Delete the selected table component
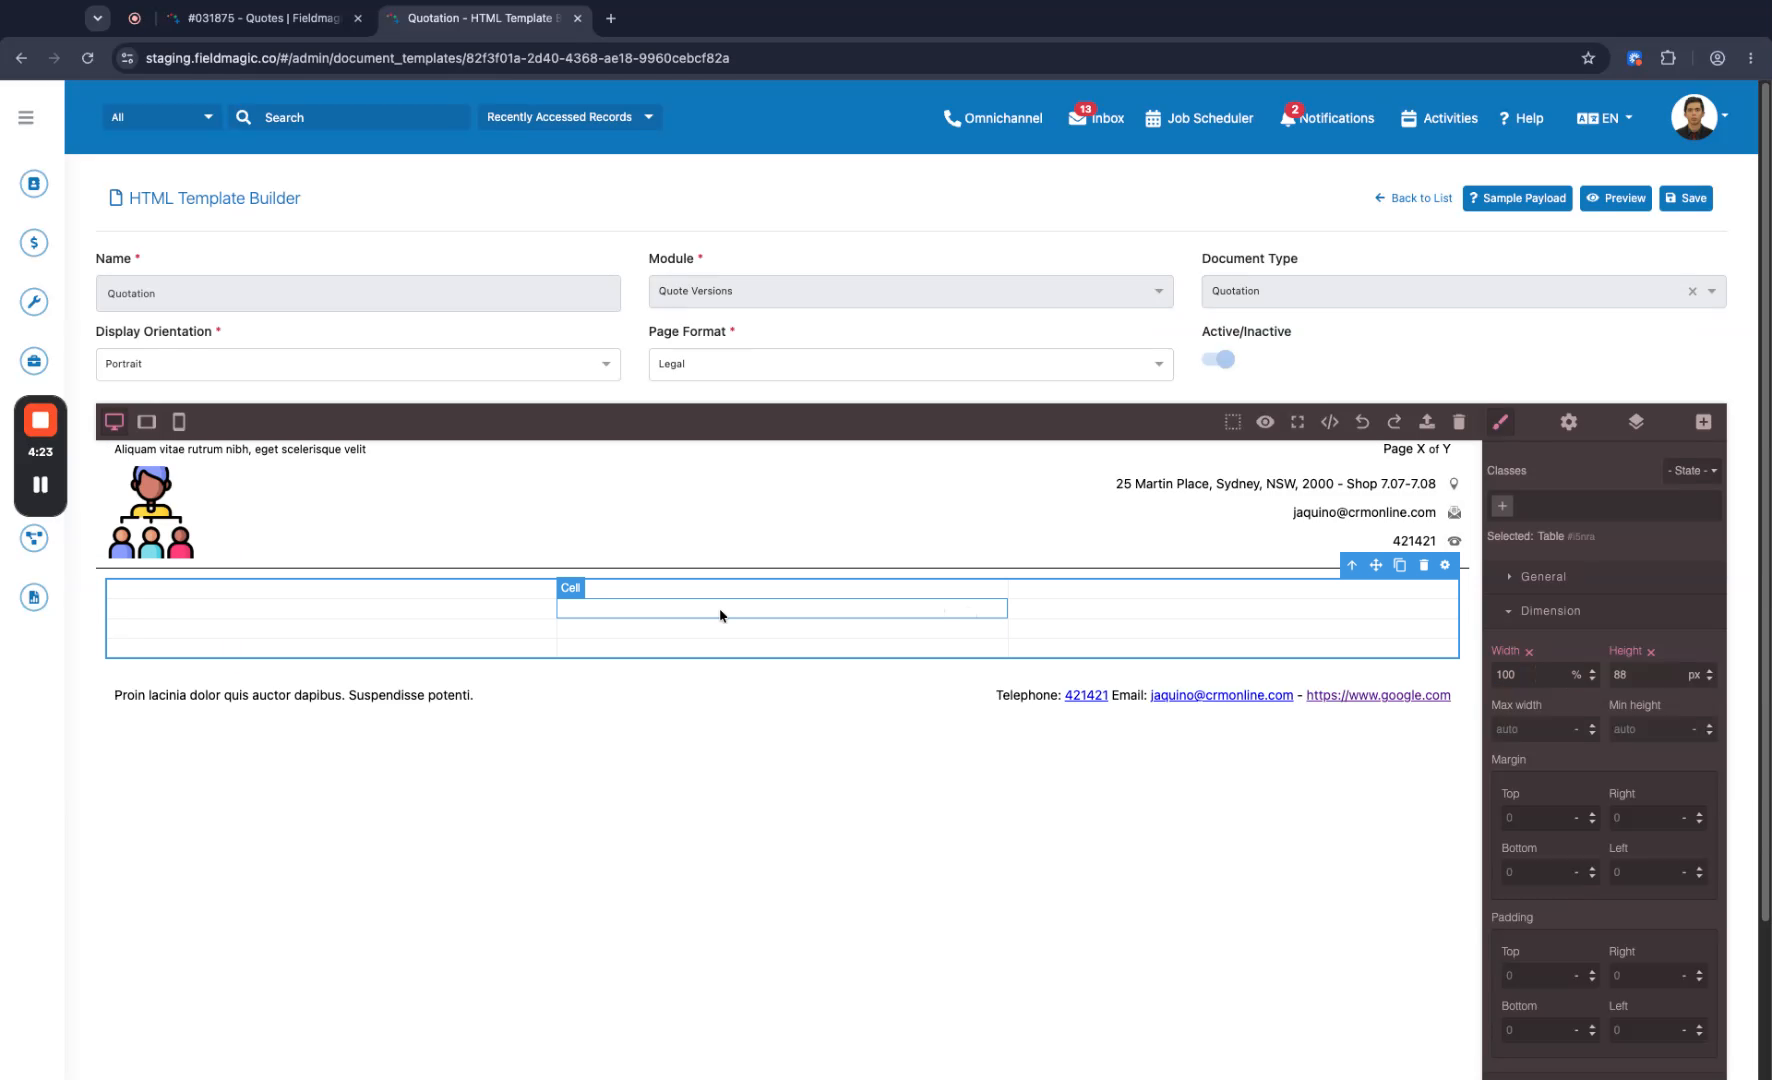The width and height of the screenshot is (1772, 1080). 1424,565
